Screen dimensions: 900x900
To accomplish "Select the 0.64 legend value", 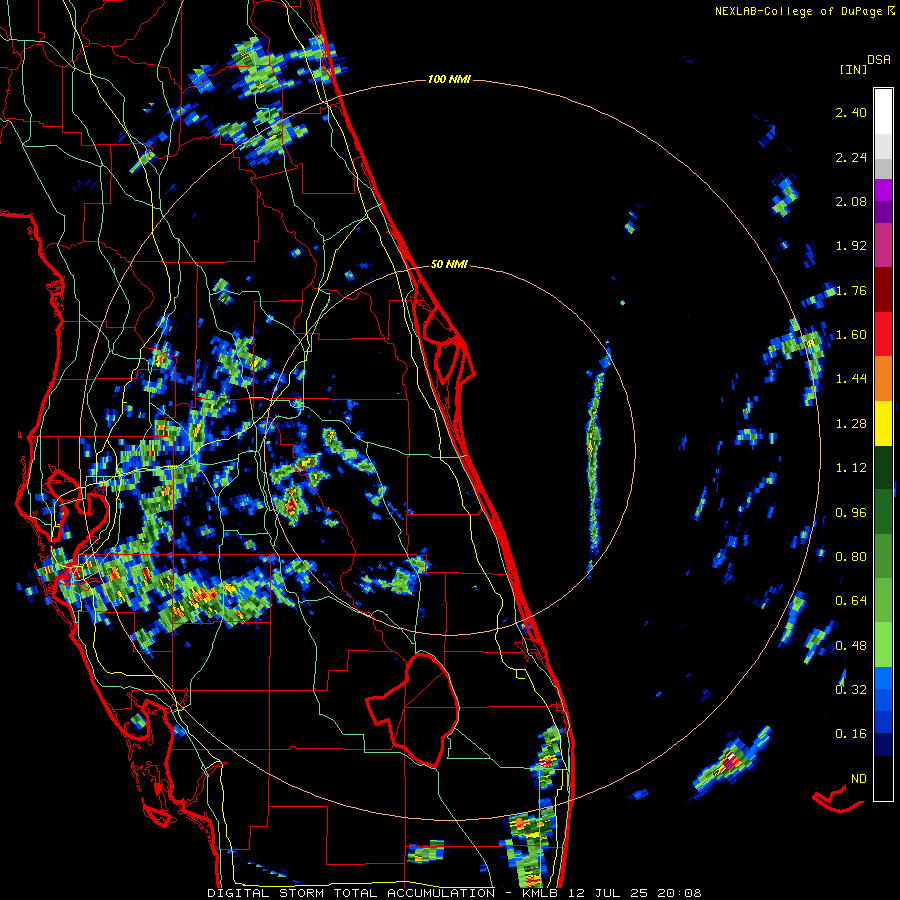I will (x=851, y=601).
